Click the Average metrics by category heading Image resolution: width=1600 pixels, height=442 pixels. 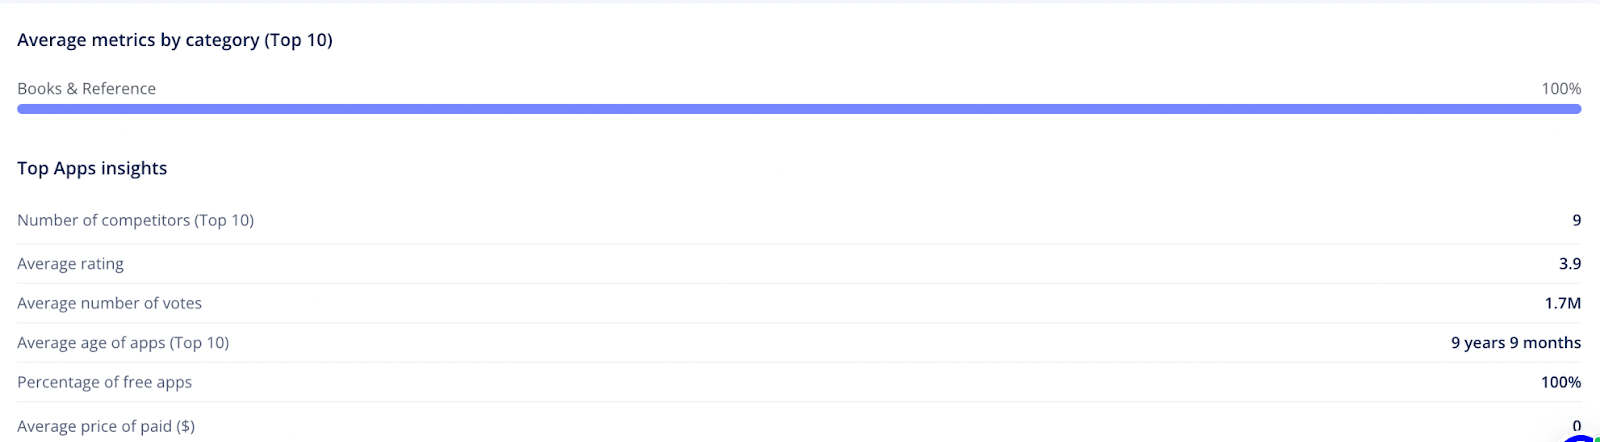175,40
